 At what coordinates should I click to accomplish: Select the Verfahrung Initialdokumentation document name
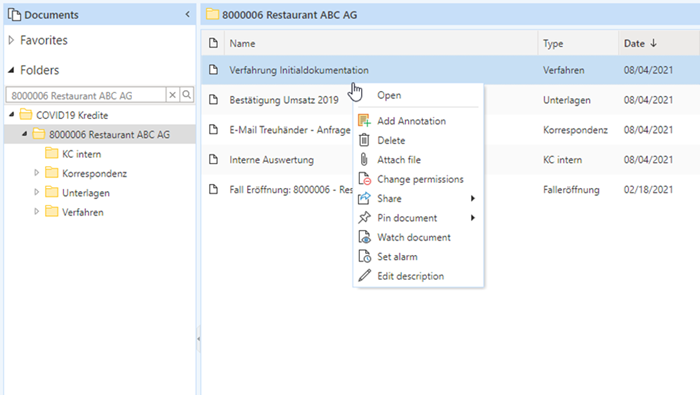(x=299, y=70)
